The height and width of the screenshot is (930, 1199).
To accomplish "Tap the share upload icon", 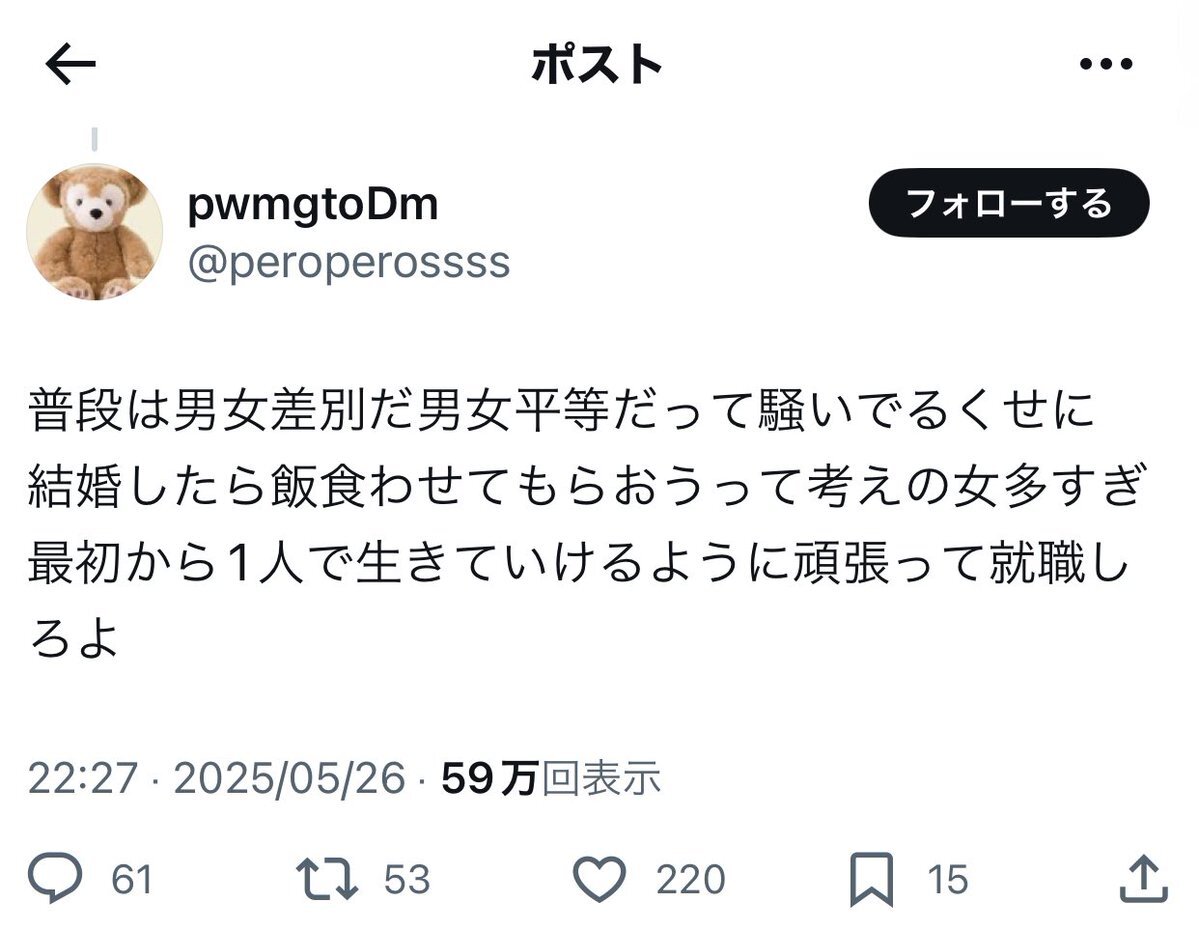I will click(1144, 878).
